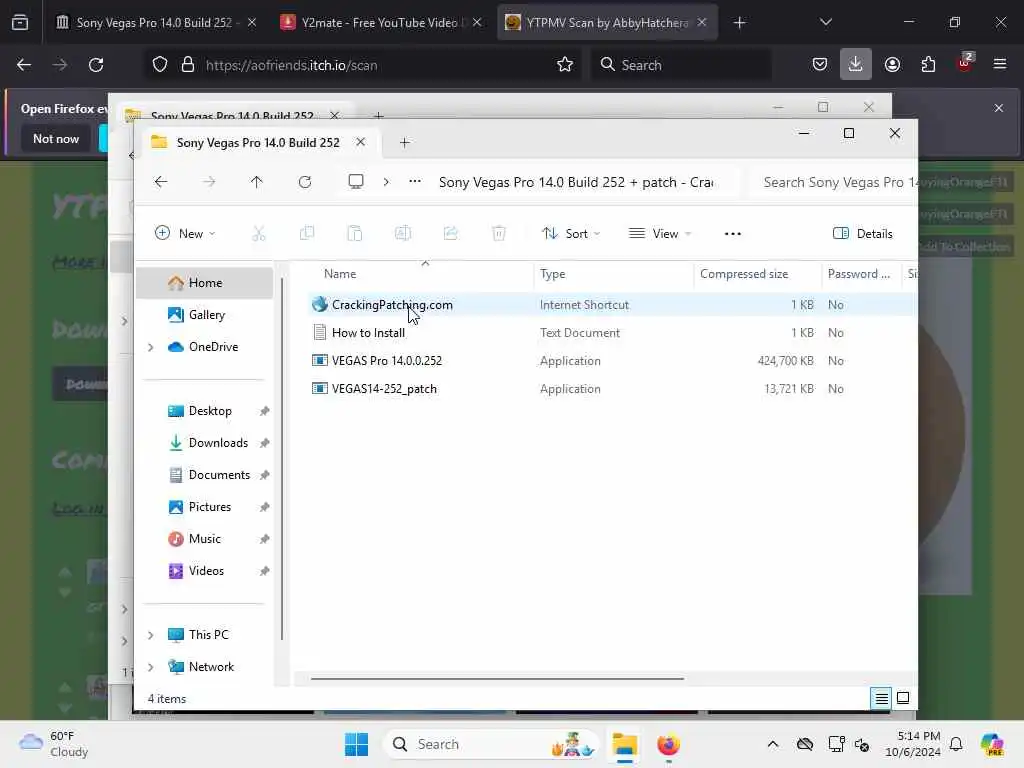The image size is (1024, 768).
Task: Reload the Firefox page
Action: tap(96, 65)
